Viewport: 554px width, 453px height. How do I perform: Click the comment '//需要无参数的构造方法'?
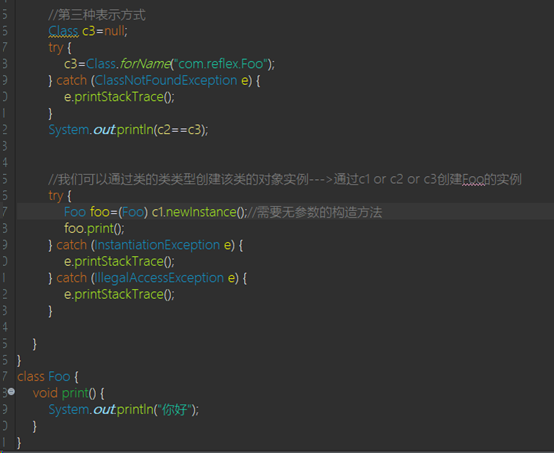click(x=315, y=212)
